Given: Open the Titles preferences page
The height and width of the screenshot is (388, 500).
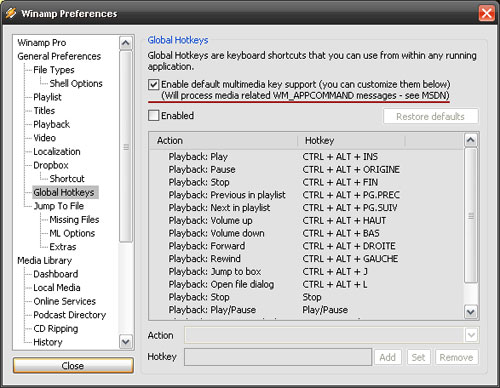Looking at the screenshot, I should (x=44, y=111).
